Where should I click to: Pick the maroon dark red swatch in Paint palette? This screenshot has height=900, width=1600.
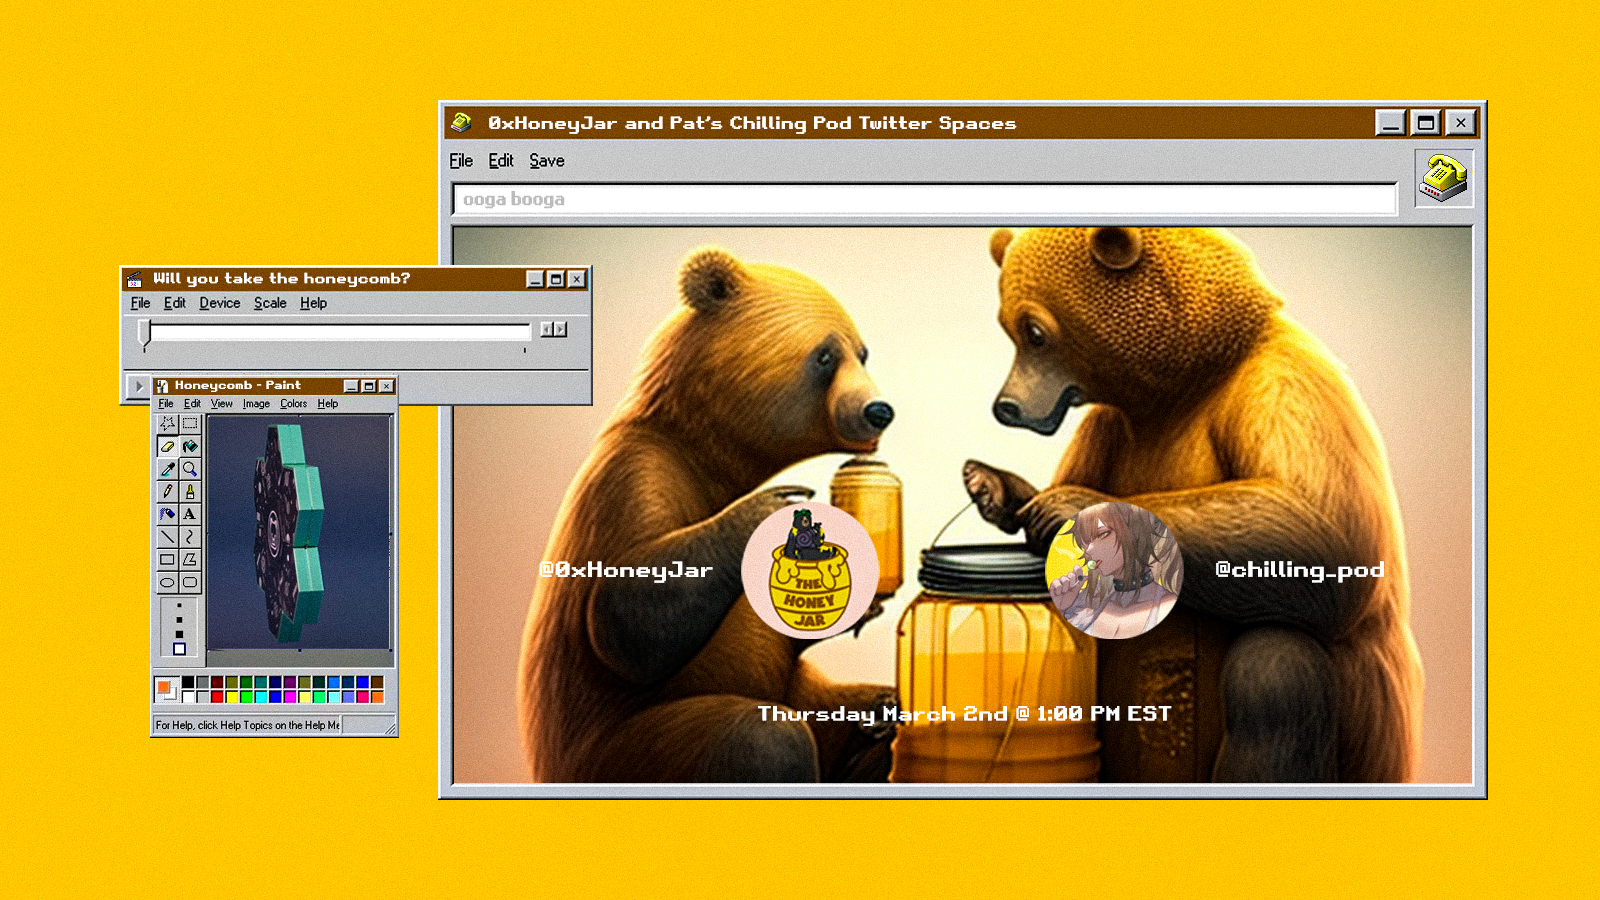click(x=217, y=682)
